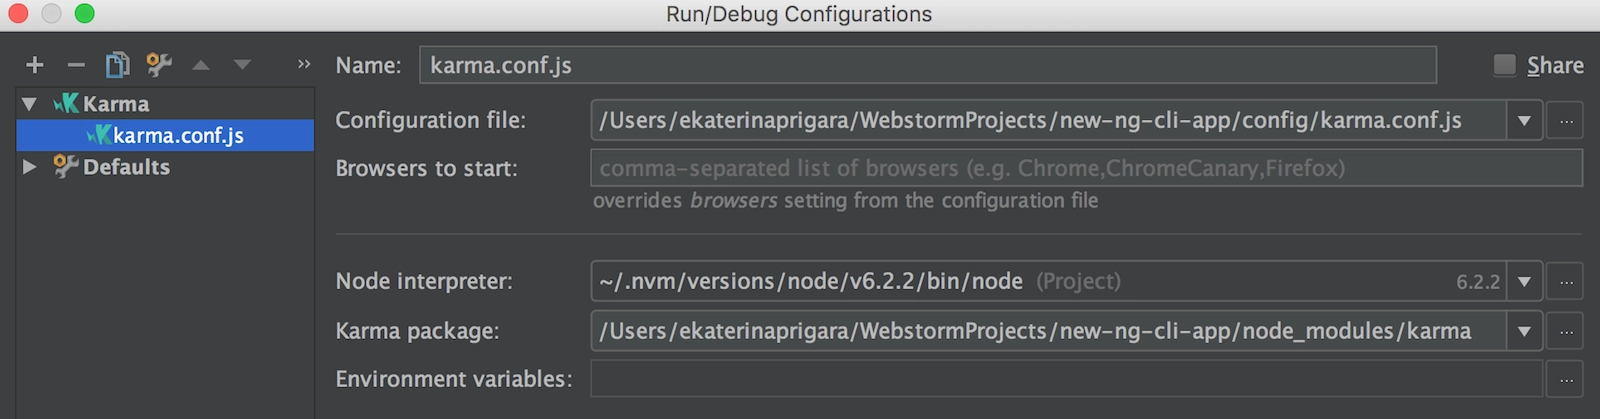Close the Run/Debug Configurations window
Image resolution: width=1600 pixels, height=419 pixels.
pyautogui.click(x=18, y=14)
